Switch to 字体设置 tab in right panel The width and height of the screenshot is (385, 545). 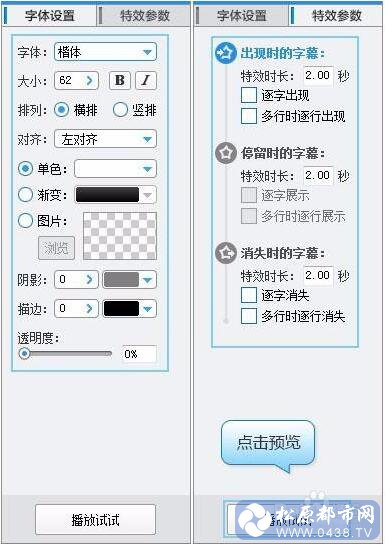241,16
